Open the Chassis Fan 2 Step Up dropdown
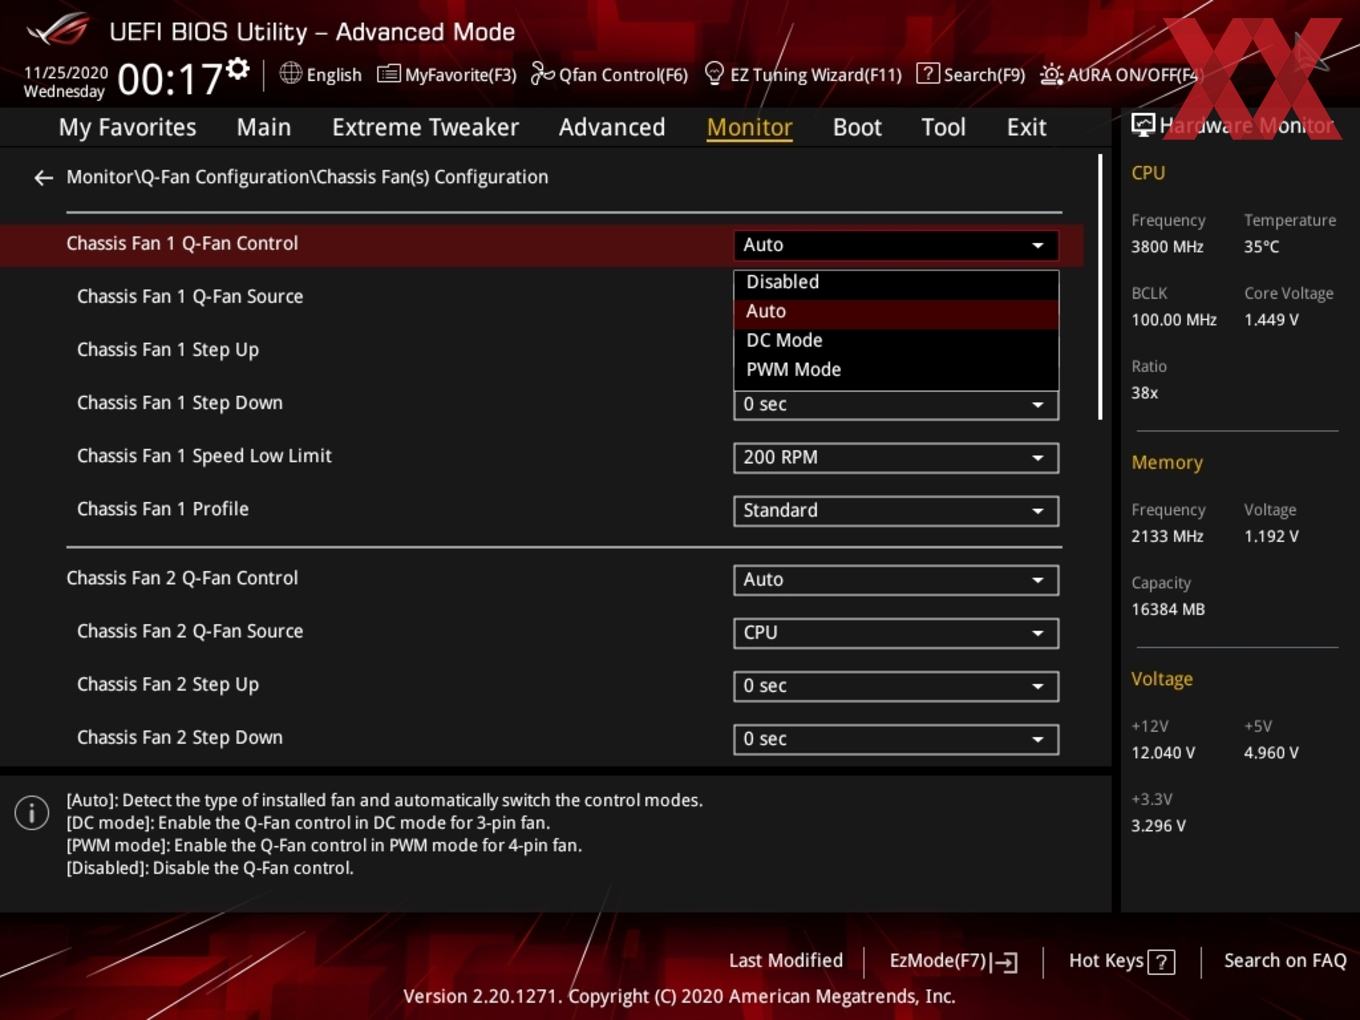The image size is (1360, 1020). 896,686
